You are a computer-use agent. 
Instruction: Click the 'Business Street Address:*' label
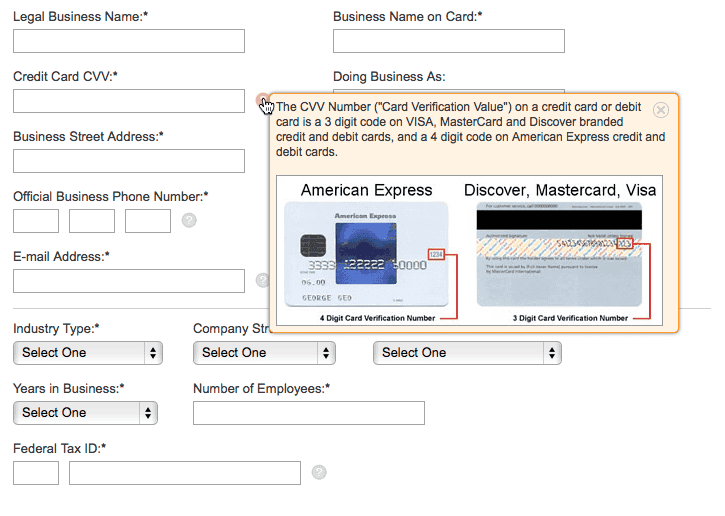(x=88, y=136)
